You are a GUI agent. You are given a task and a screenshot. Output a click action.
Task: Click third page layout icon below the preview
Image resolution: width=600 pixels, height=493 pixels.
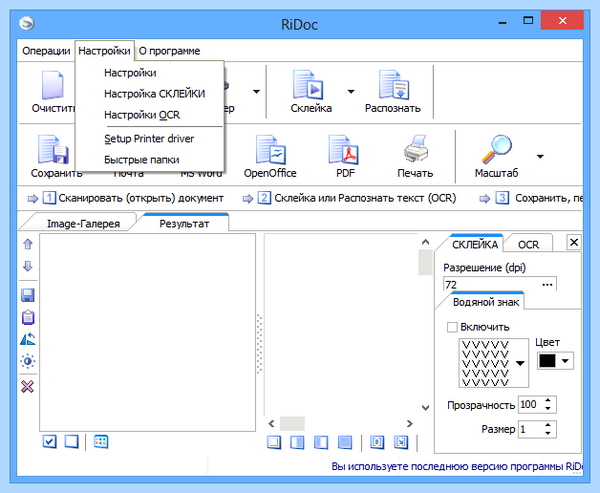(x=321, y=443)
